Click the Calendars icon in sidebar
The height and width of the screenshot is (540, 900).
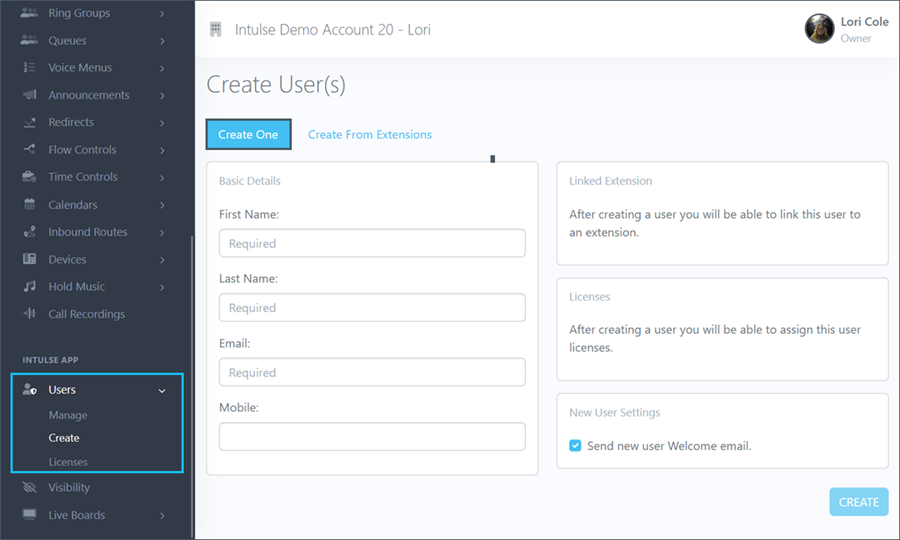pos(29,205)
